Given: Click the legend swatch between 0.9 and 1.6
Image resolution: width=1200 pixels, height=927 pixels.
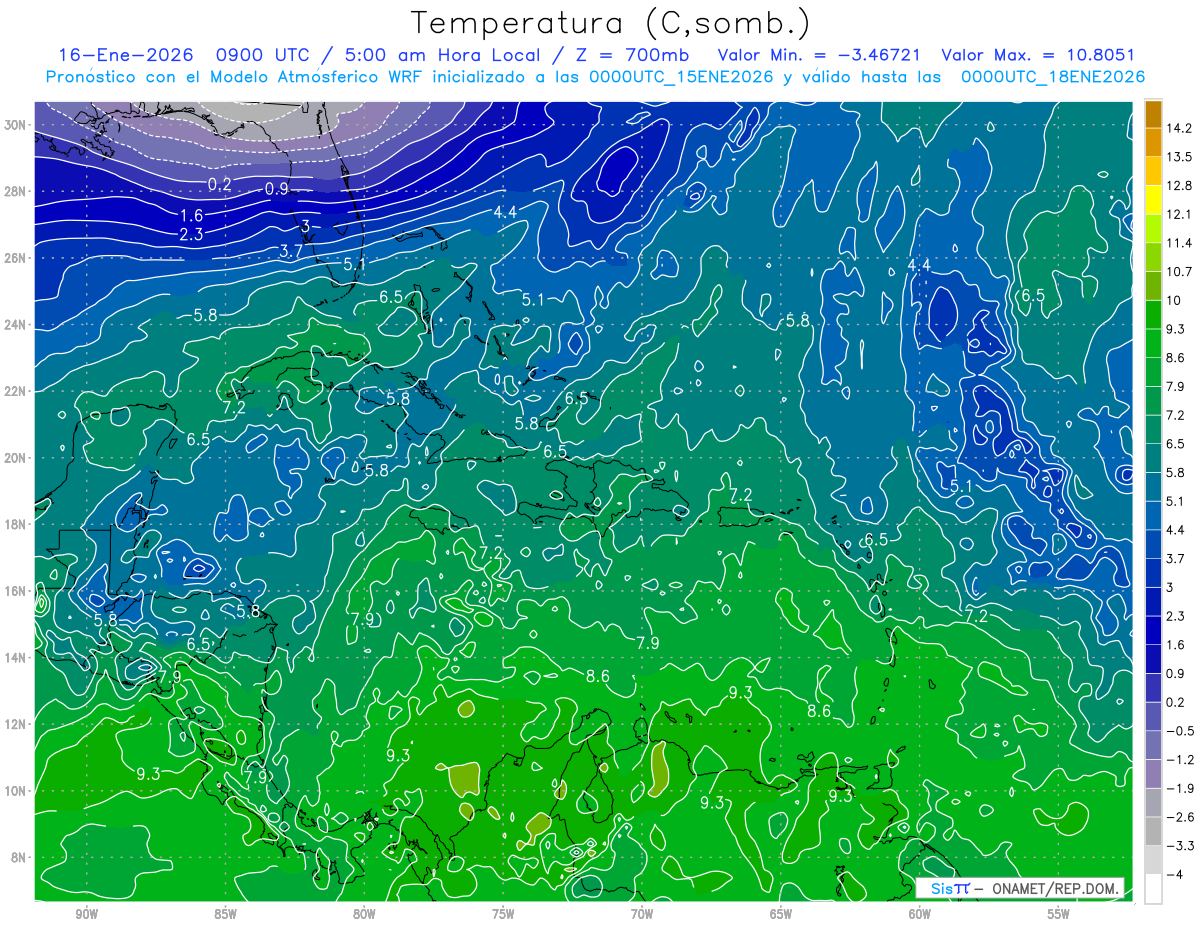Looking at the screenshot, I should pos(1153,659).
